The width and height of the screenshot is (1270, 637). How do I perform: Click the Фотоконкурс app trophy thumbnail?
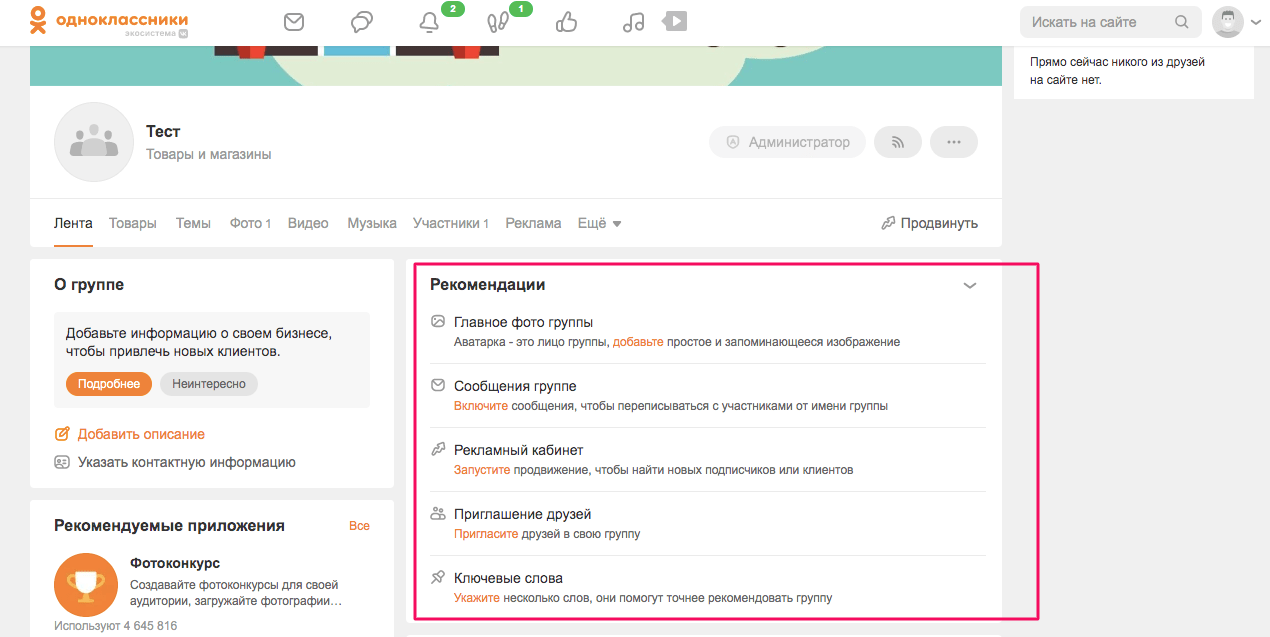point(86,585)
